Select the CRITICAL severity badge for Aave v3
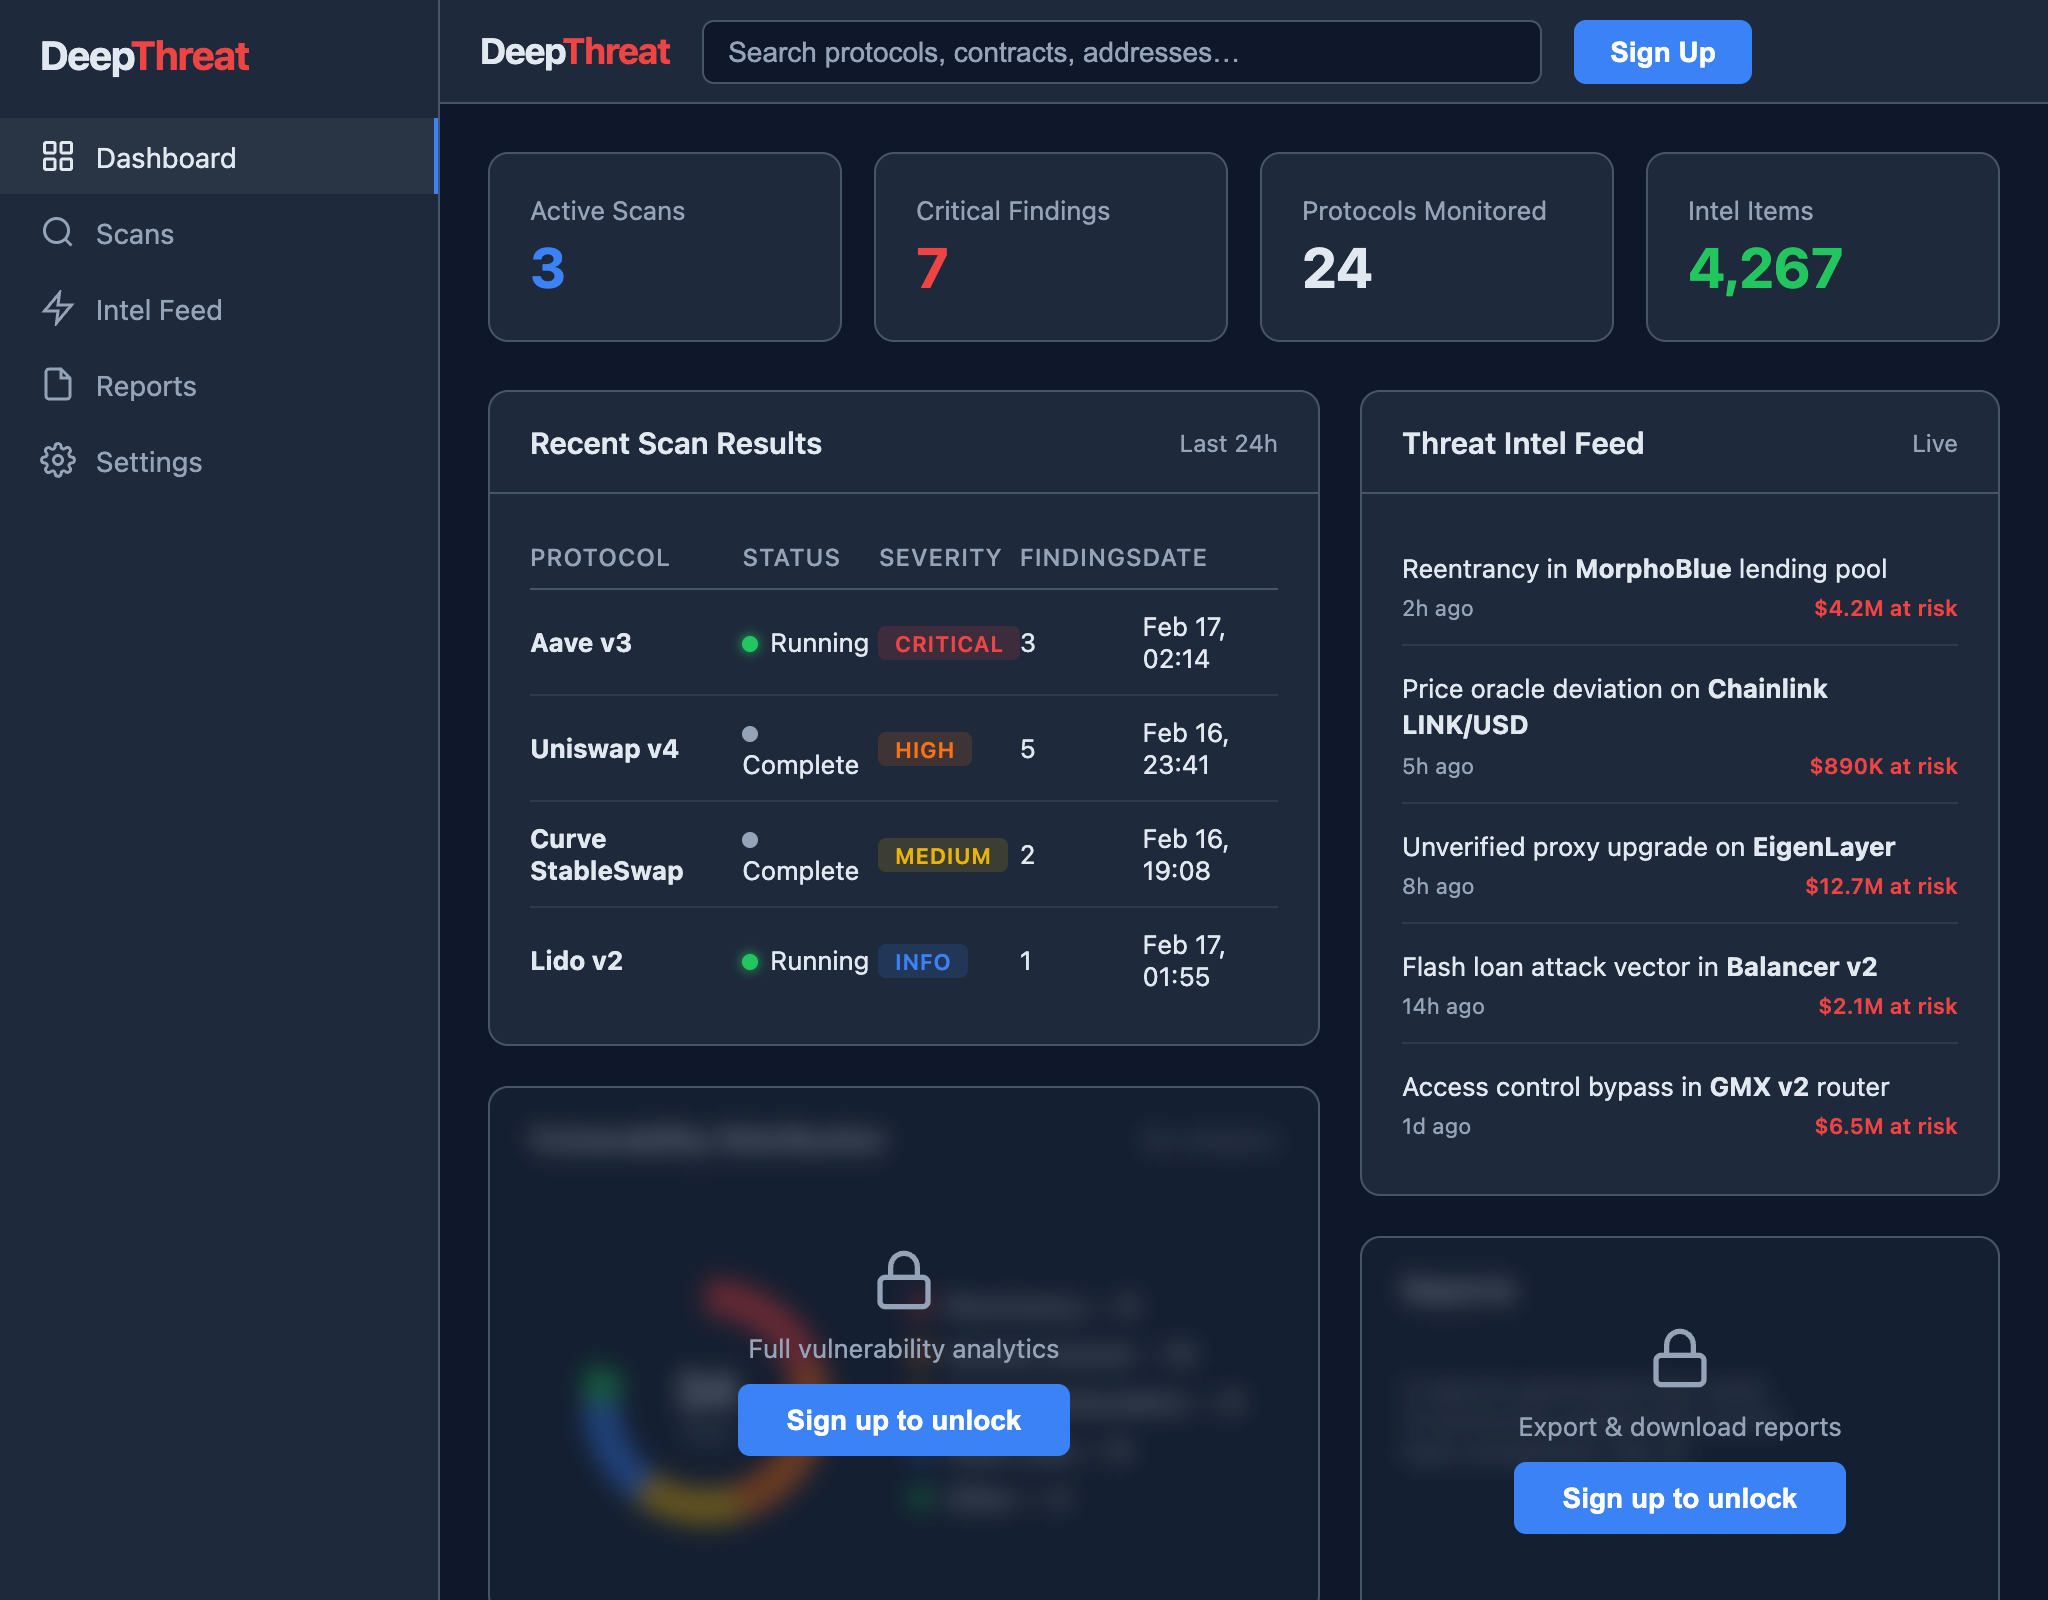This screenshot has height=1600, width=2048. tap(947, 644)
